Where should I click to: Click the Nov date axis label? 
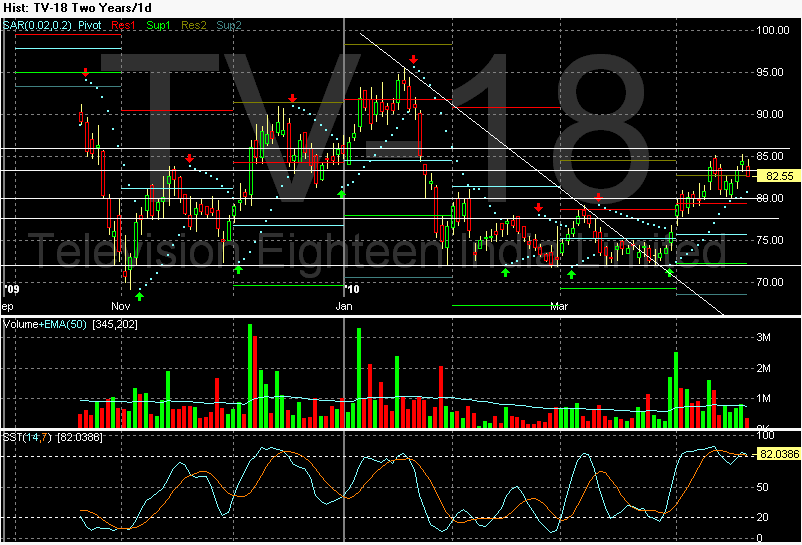120,306
